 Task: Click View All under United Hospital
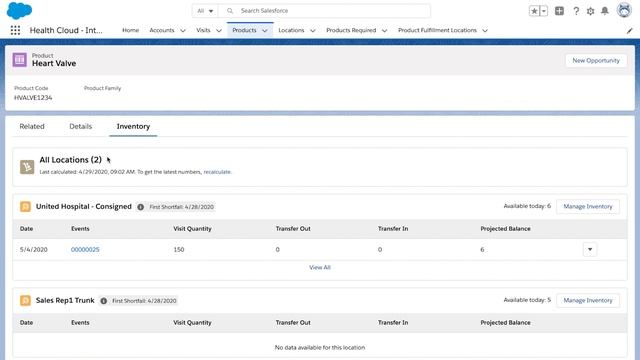(320, 267)
